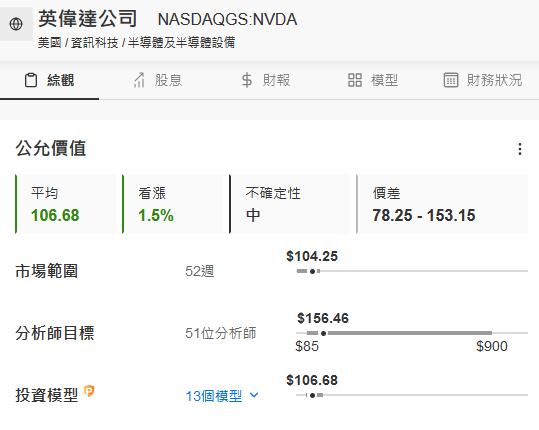Viewport: 539px width, 430px height.
Task: Open the three-dot menu in 公允價值
Action: tap(520, 149)
